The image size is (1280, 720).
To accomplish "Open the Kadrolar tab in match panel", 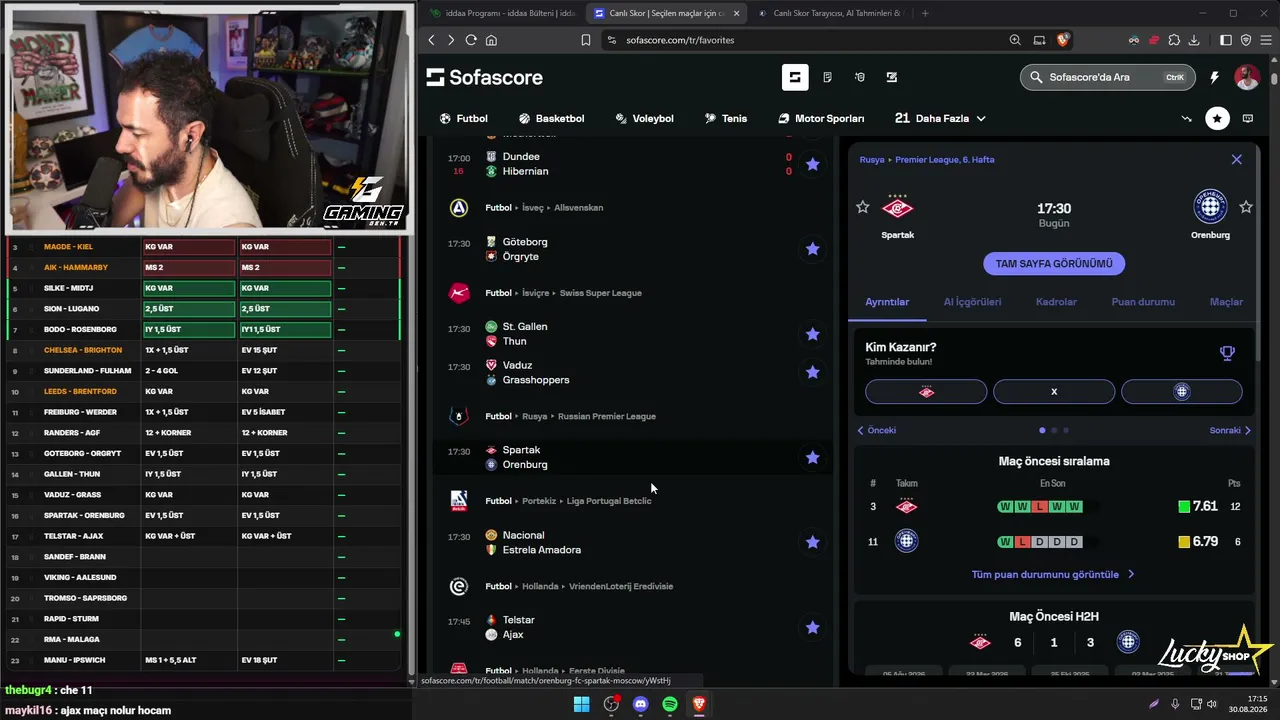I will [x=1056, y=302].
